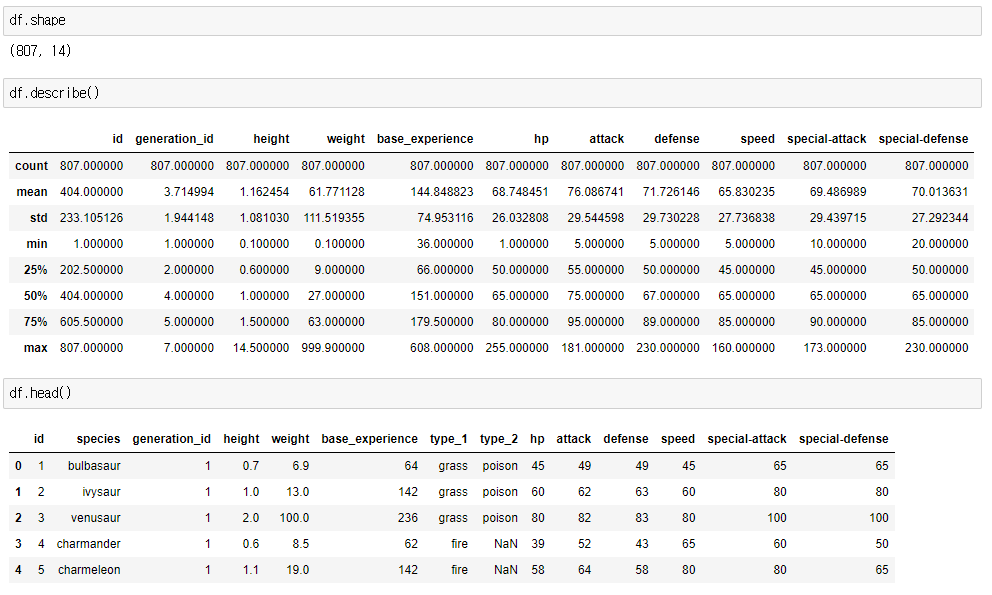Click the type_1 column header

(449, 439)
